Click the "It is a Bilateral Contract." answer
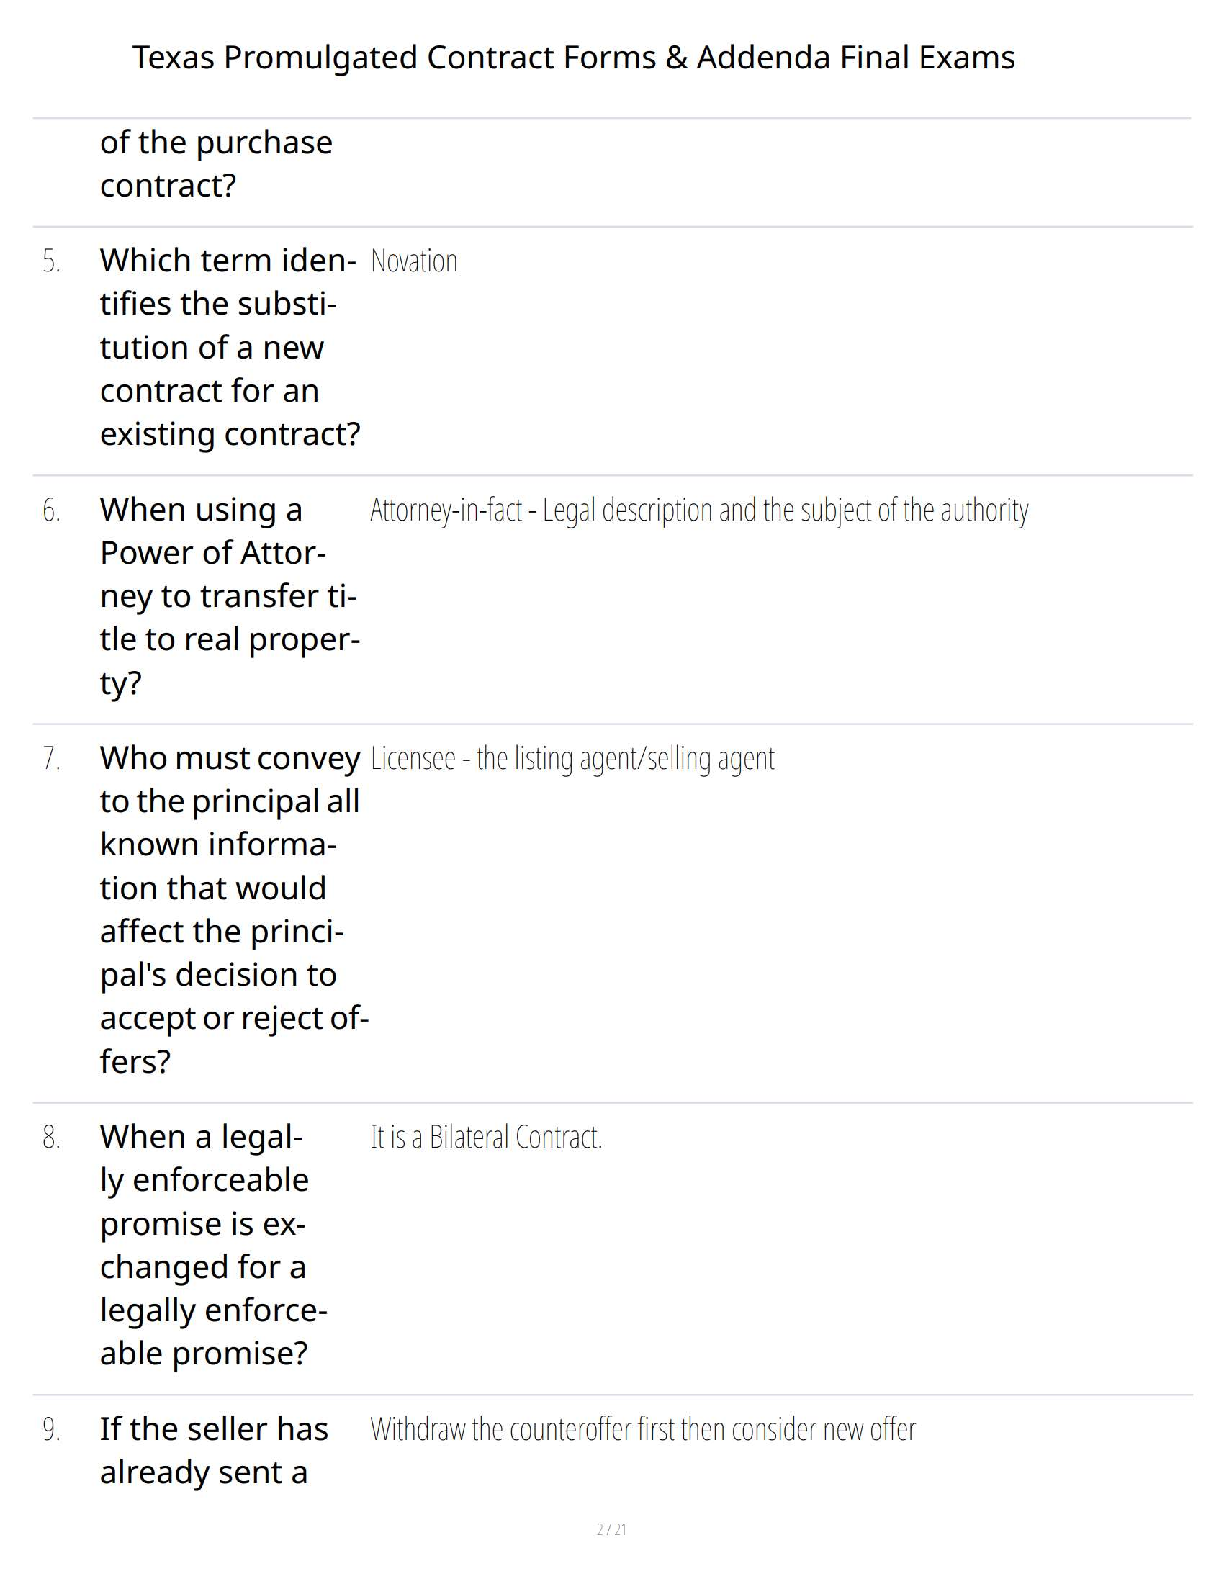The height and width of the screenshot is (1584, 1224). point(486,1137)
